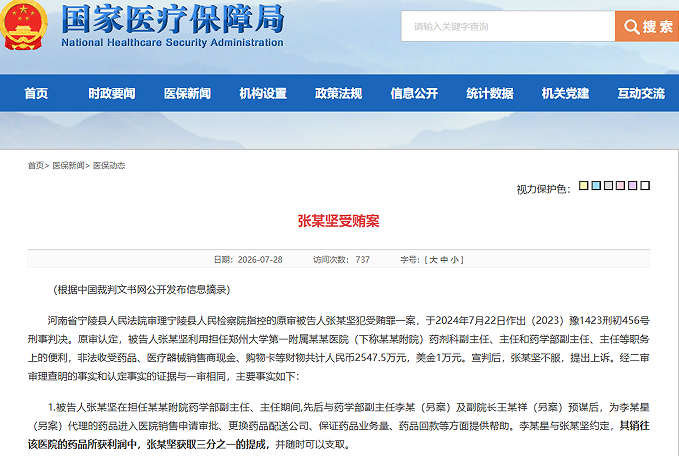The width and height of the screenshot is (679, 456).
Task: Open the 机关党建 navigation item
Action: coord(565,93)
